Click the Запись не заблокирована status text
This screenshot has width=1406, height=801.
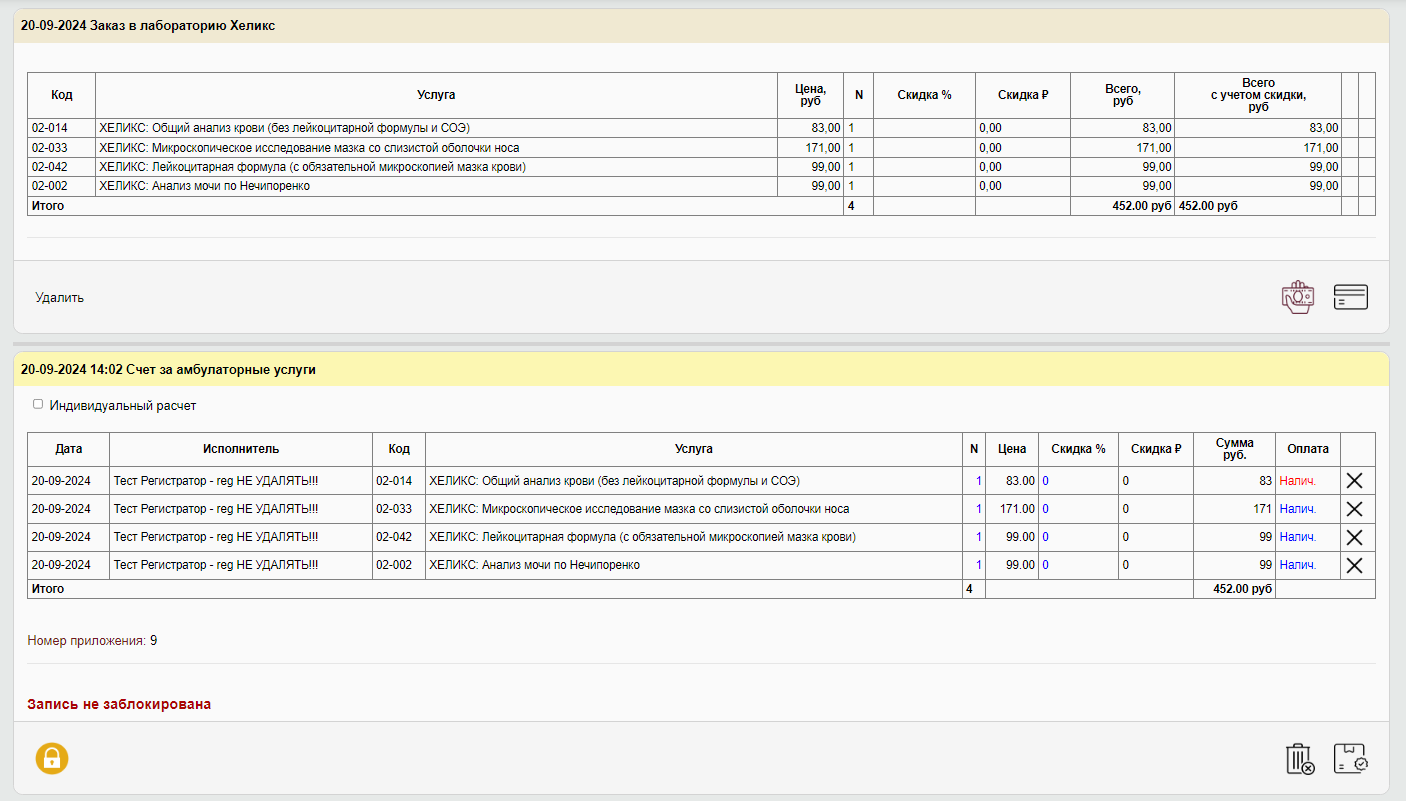coord(119,704)
